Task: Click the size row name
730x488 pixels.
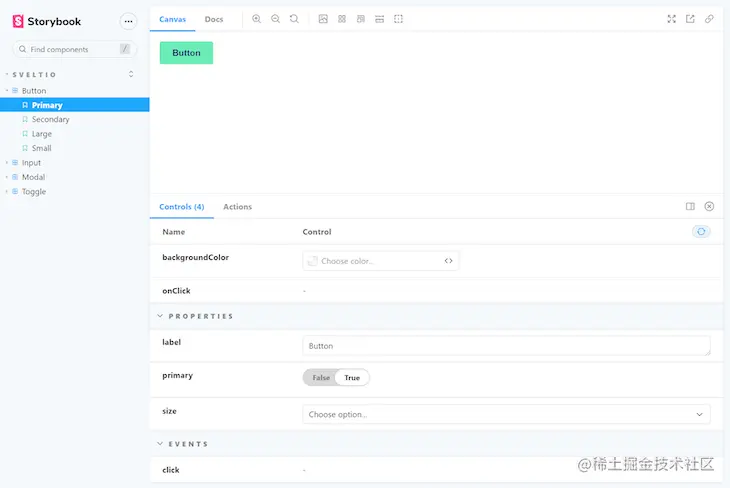Action: coord(169,411)
